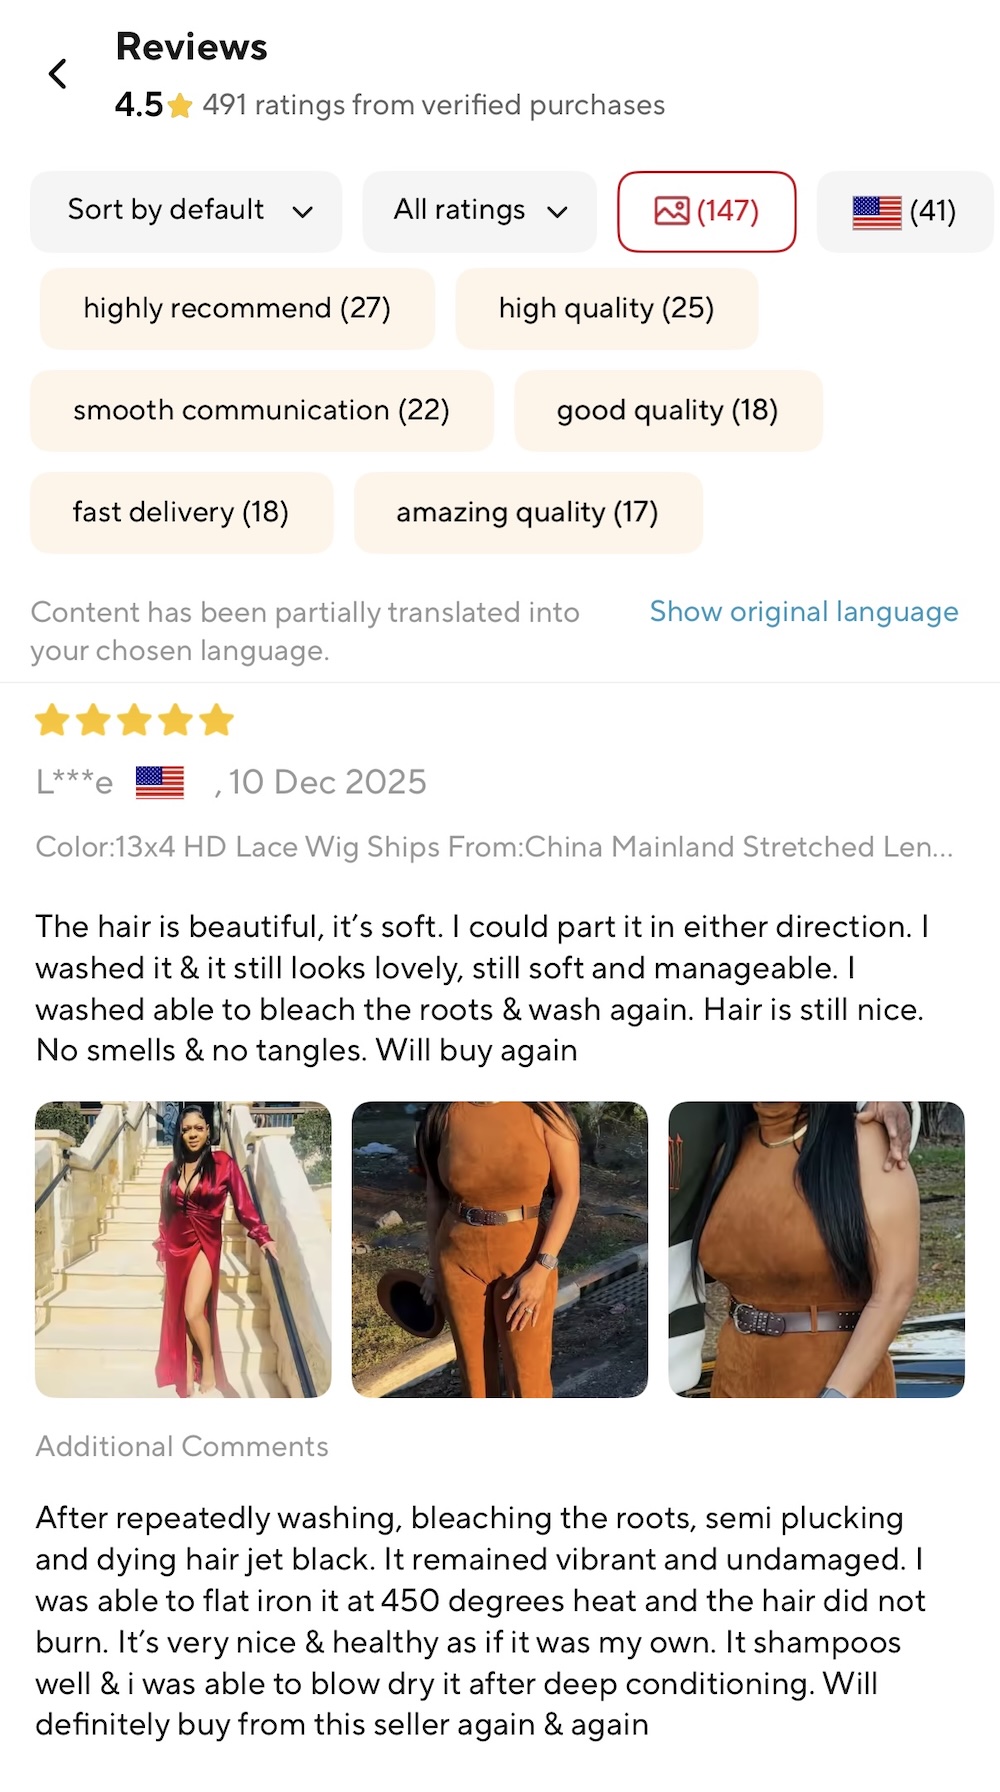This screenshot has width=1000, height=1792.
Task: Open review photo of red dress
Action: pyautogui.click(x=183, y=1249)
